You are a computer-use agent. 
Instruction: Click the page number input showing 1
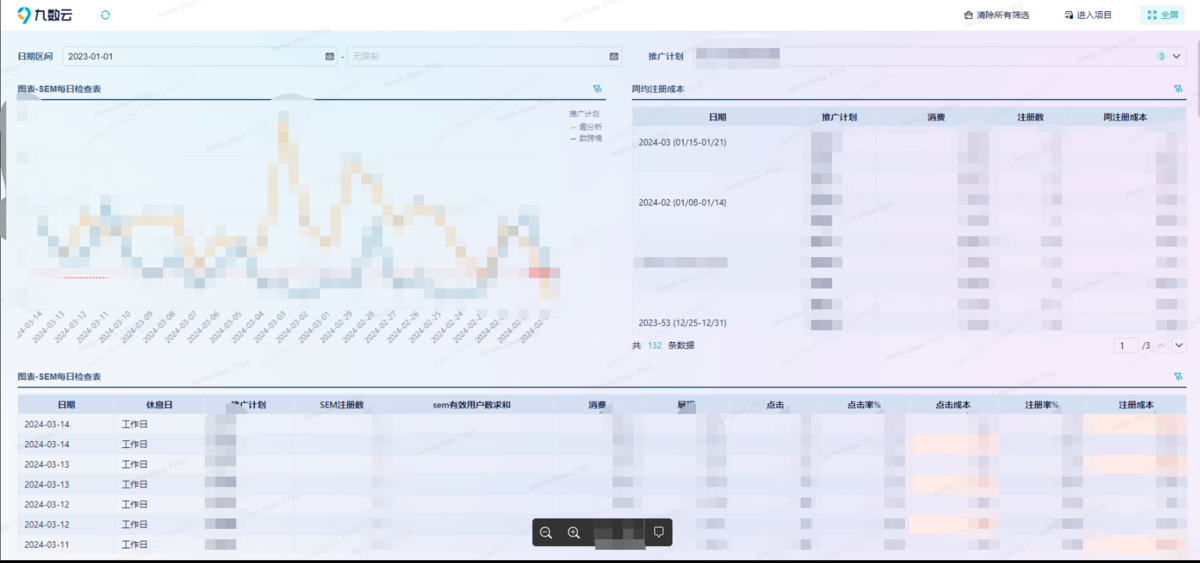pyautogui.click(x=1126, y=345)
